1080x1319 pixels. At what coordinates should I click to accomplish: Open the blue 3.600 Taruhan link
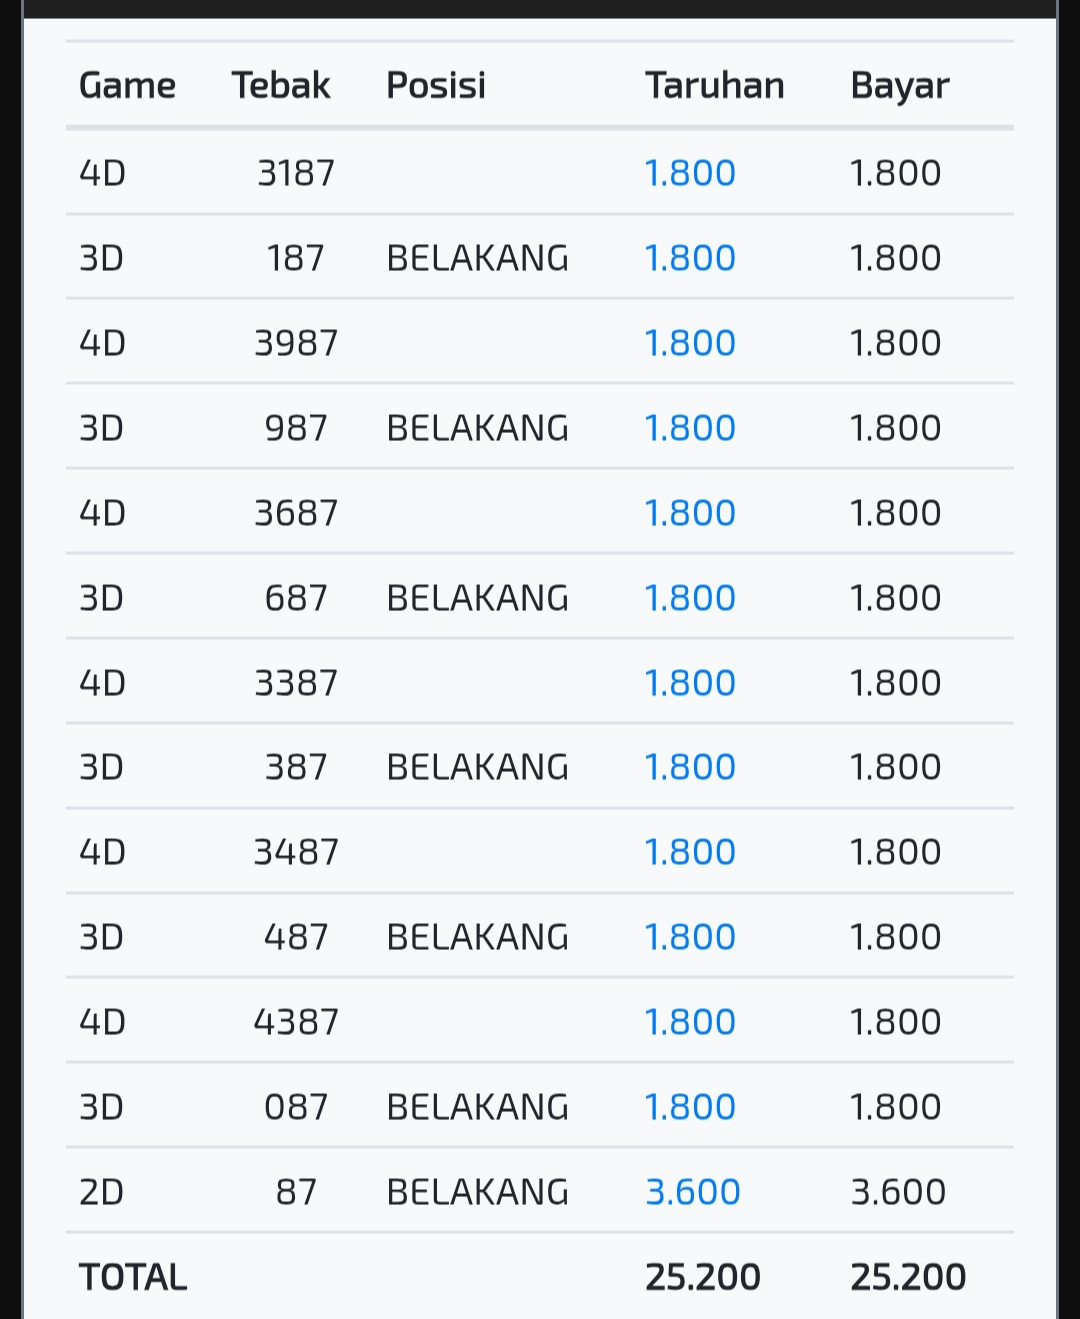click(x=692, y=1192)
